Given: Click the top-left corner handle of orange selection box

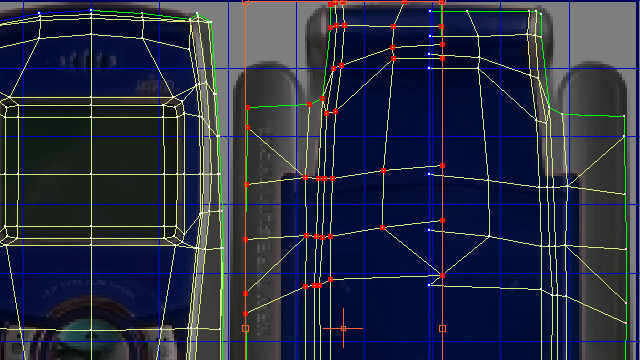Looking at the screenshot, I should pos(245,2).
